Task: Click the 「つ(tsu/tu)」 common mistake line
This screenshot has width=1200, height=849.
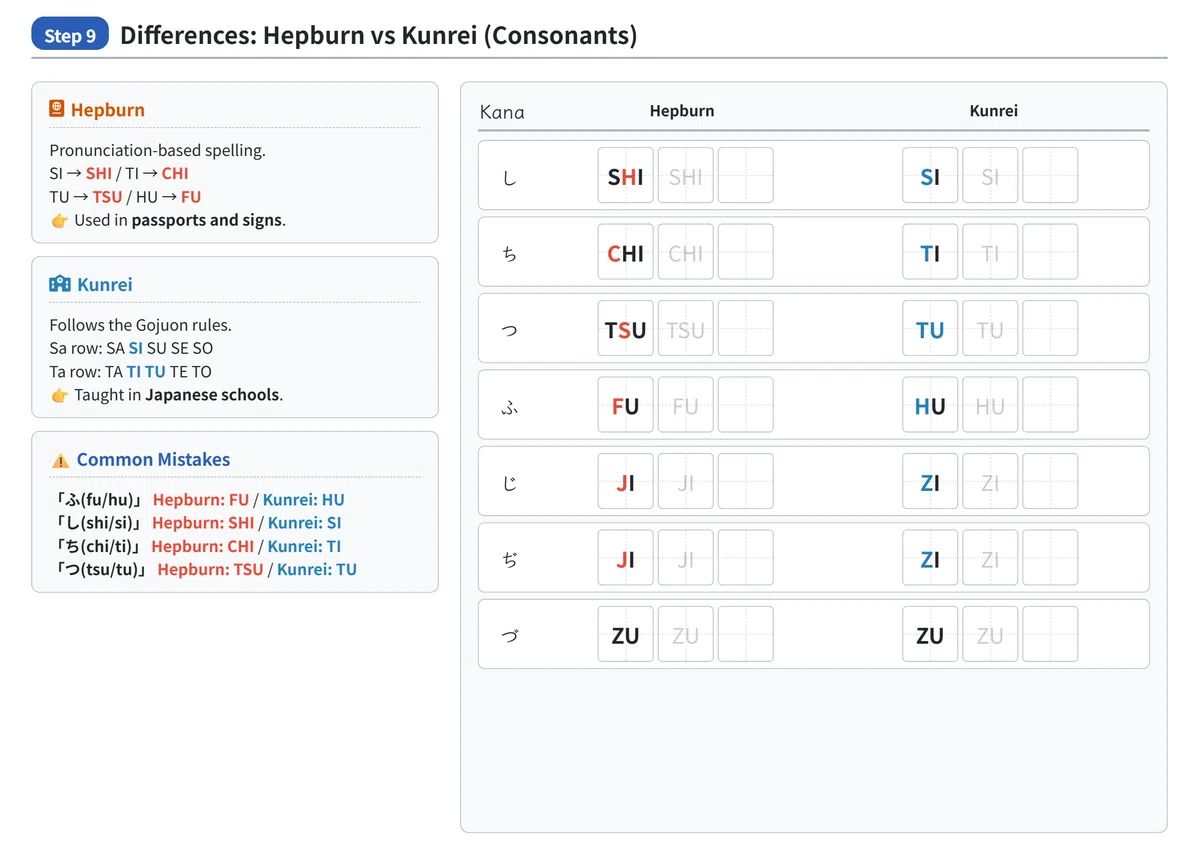Action: 206,569
